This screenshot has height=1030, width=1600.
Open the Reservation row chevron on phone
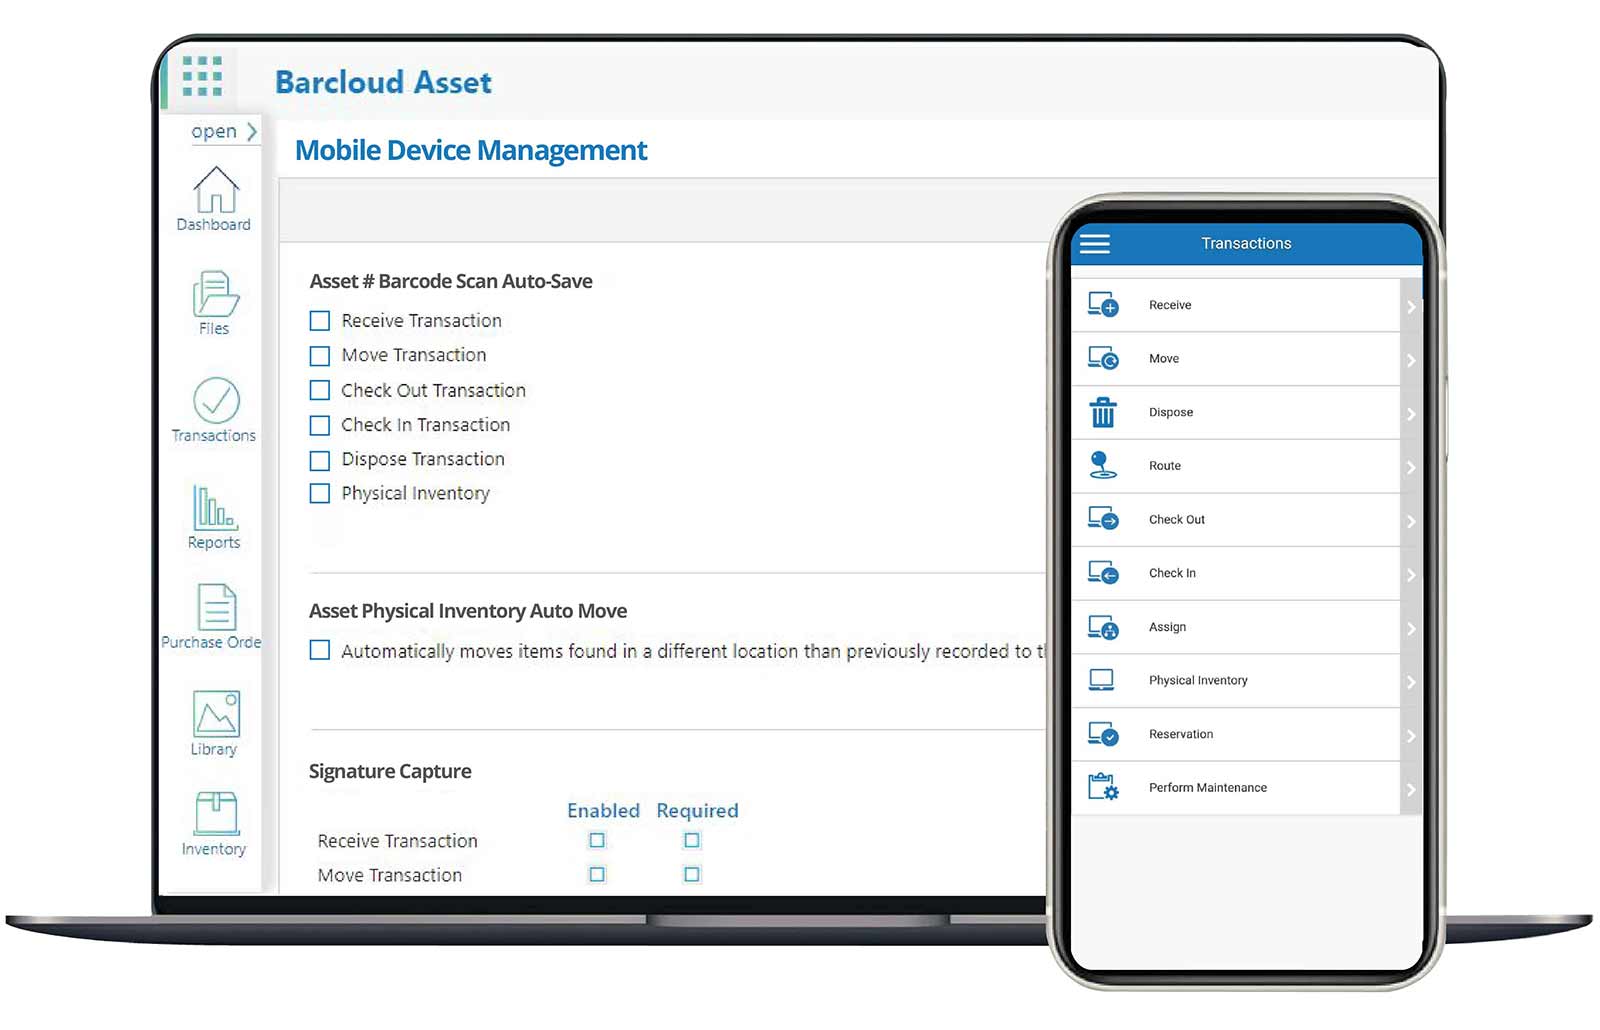click(x=1411, y=736)
